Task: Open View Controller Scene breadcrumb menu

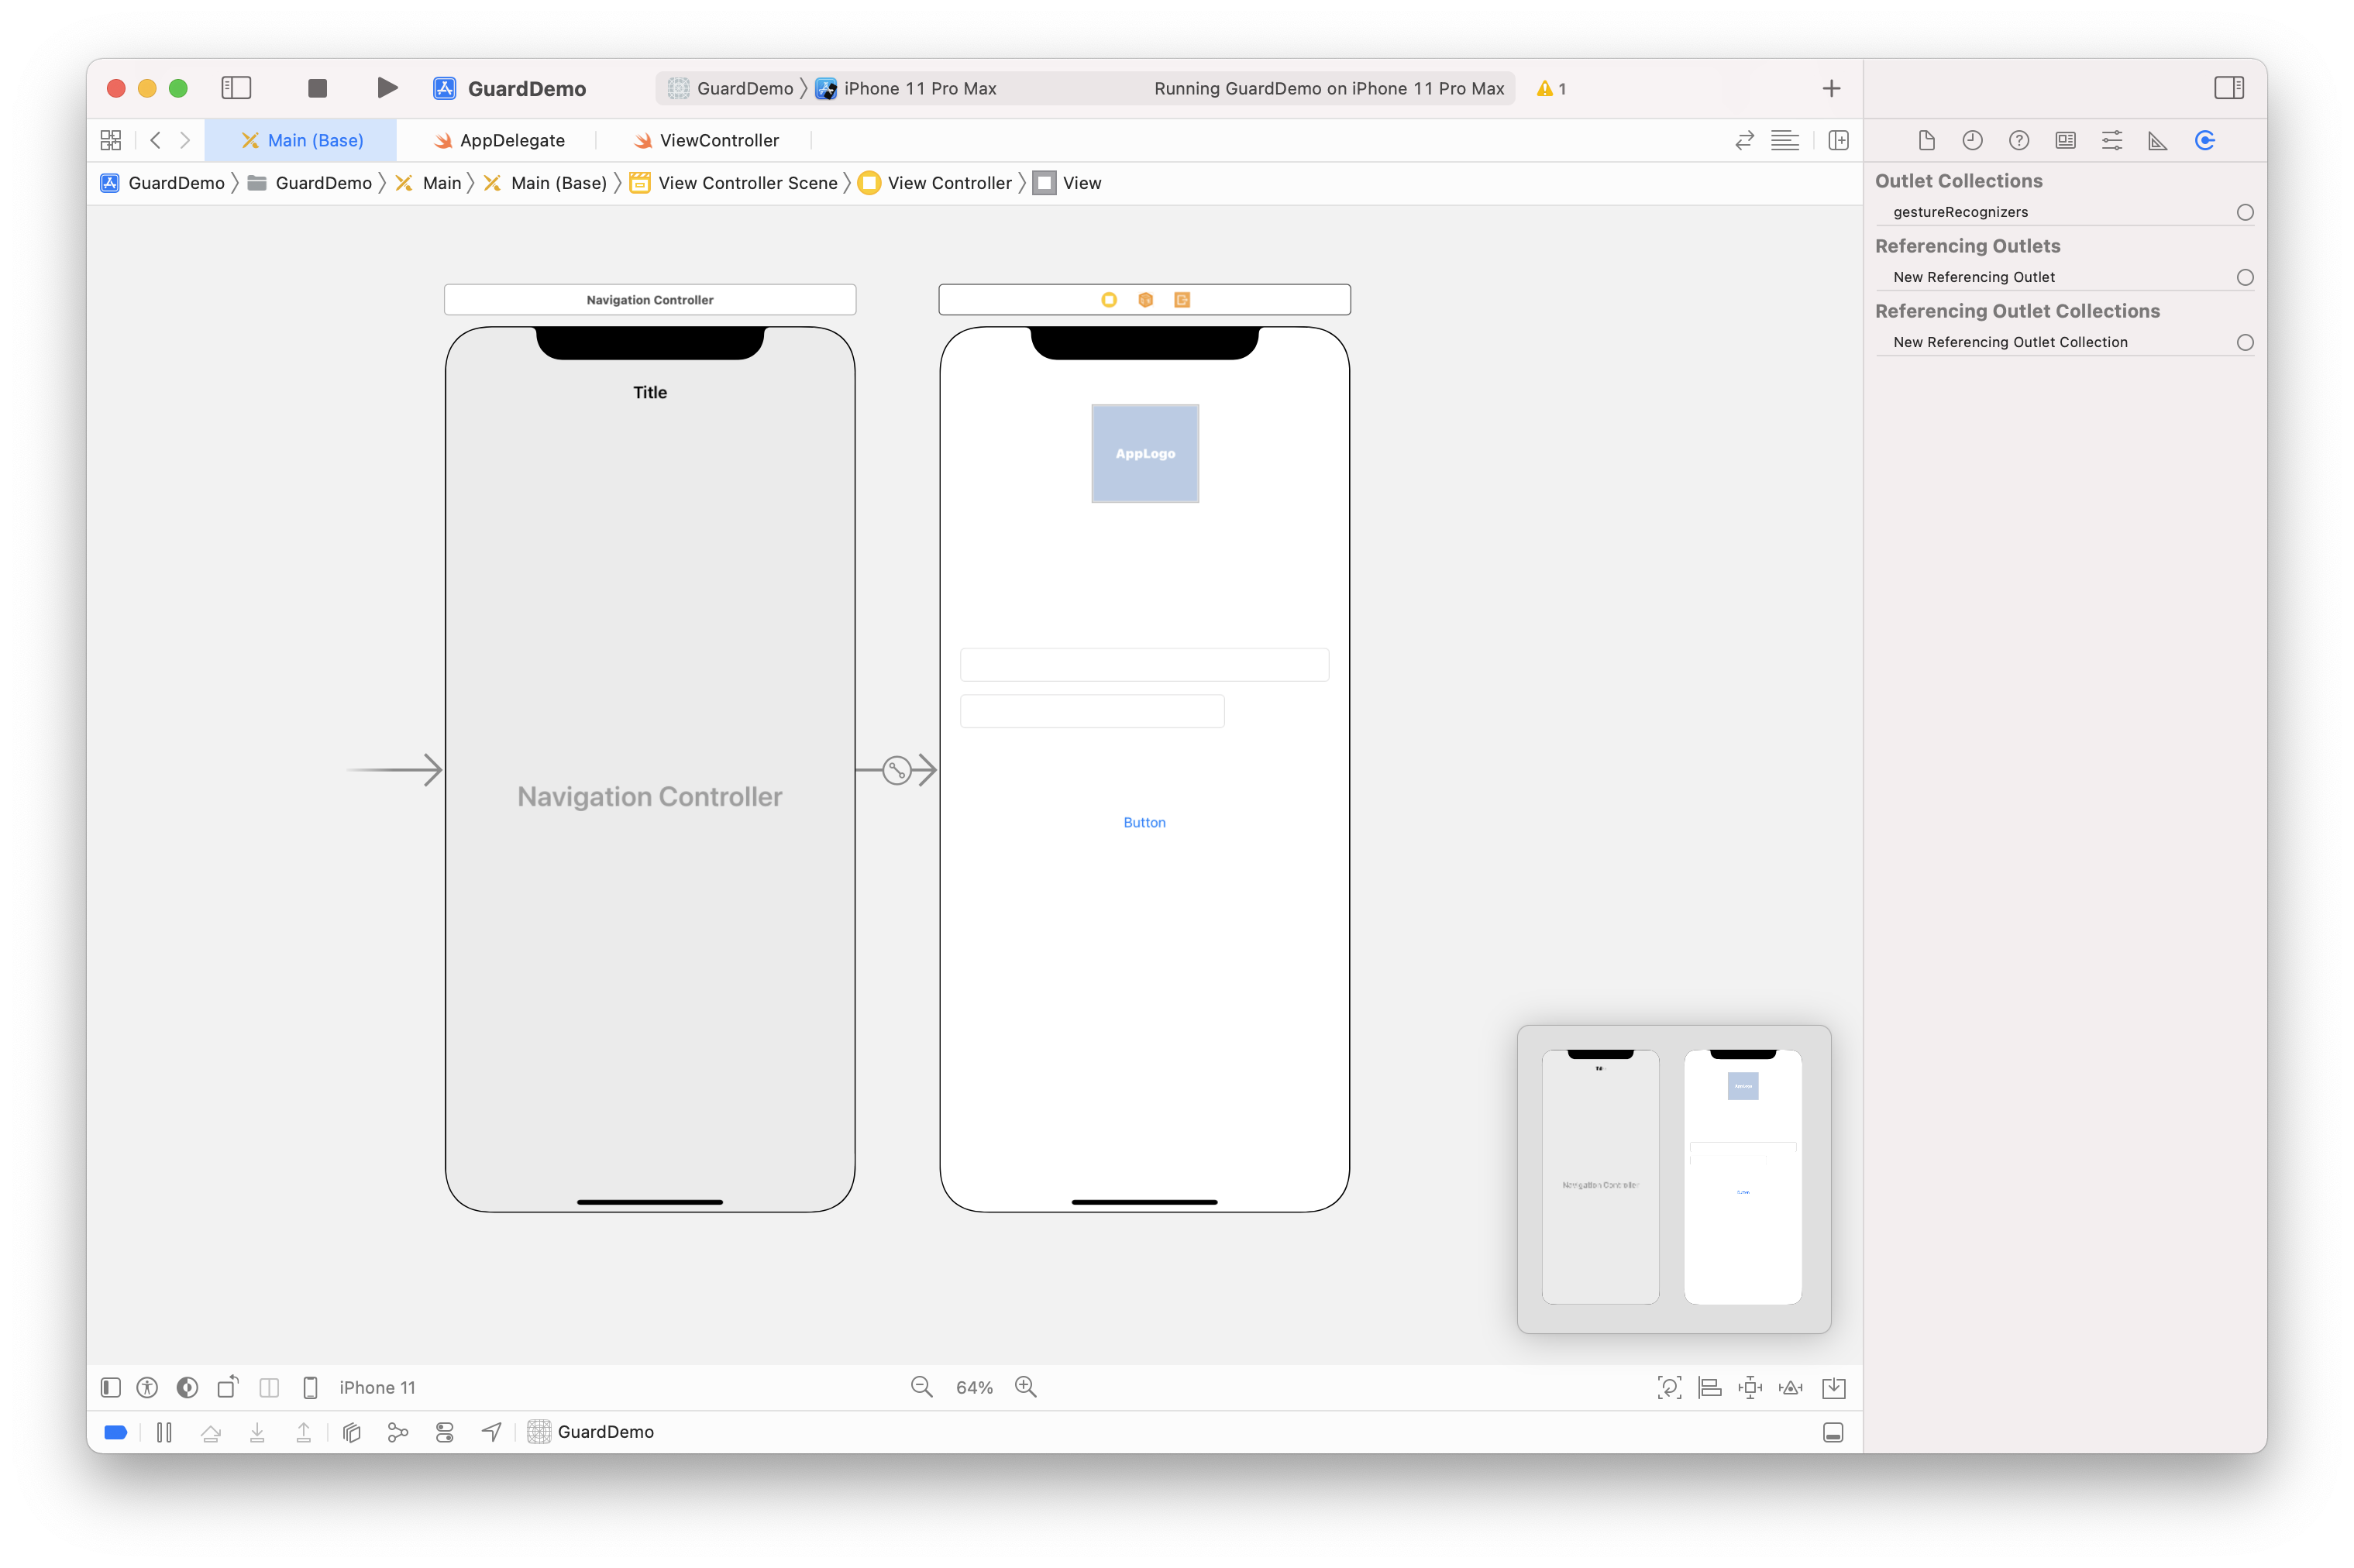Action: click(747, 183)
